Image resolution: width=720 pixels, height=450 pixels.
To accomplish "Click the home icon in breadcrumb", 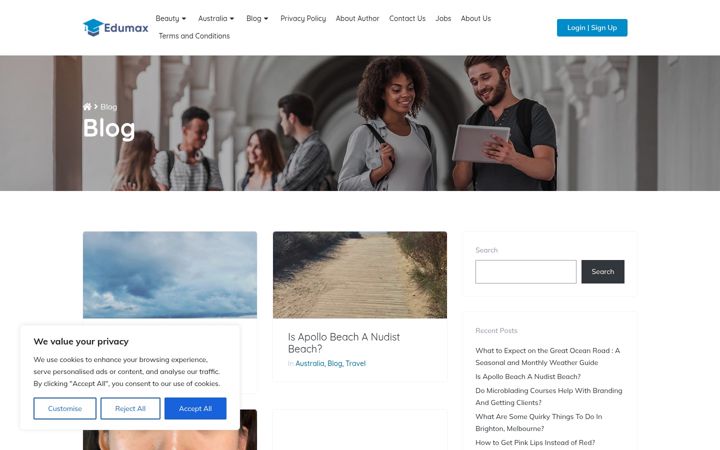I will pos(87,107).
